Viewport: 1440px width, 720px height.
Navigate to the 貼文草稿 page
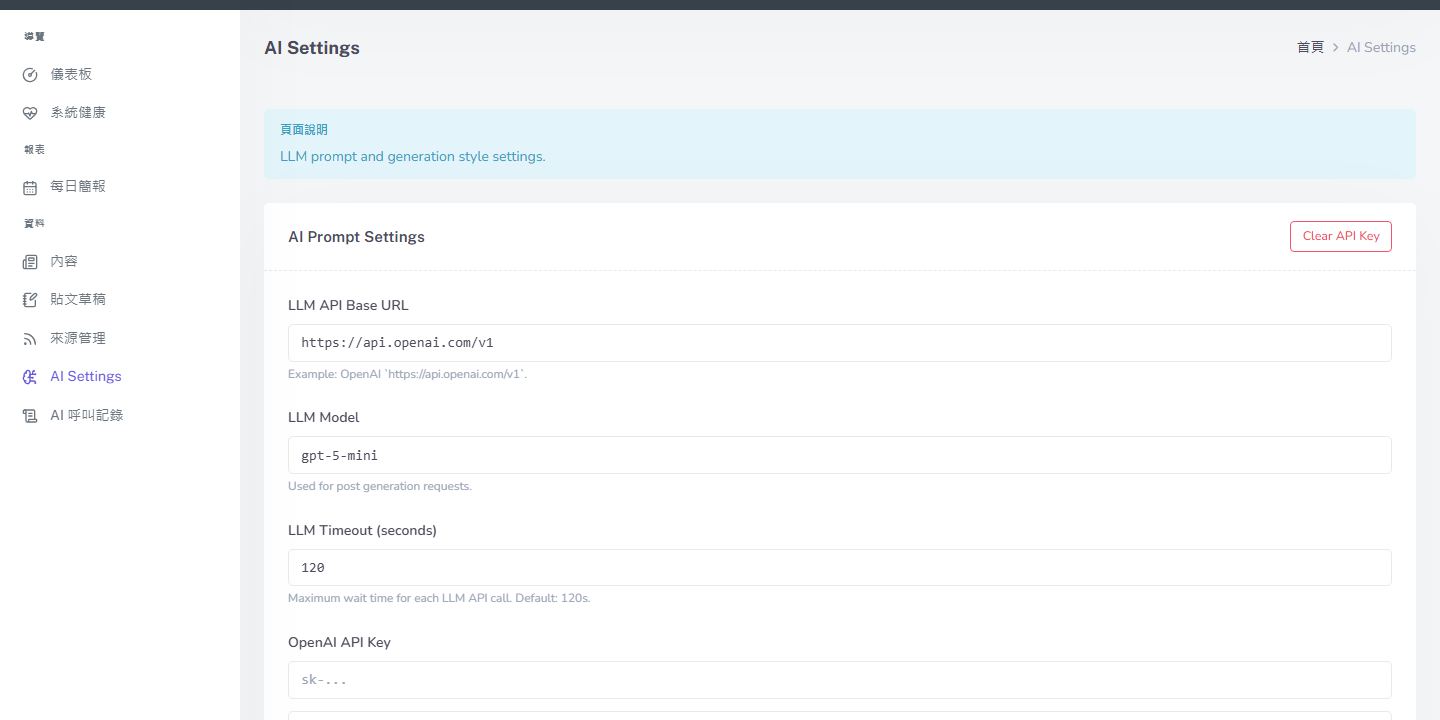point(78,300)
